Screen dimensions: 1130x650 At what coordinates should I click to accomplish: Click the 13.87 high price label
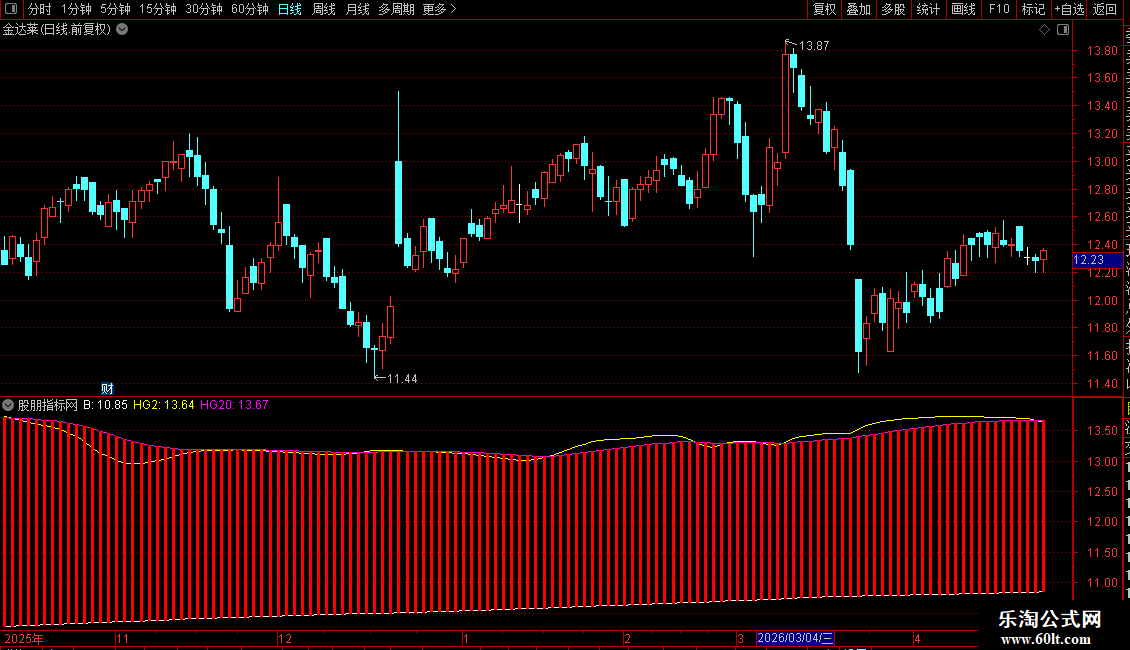point(814,46)
